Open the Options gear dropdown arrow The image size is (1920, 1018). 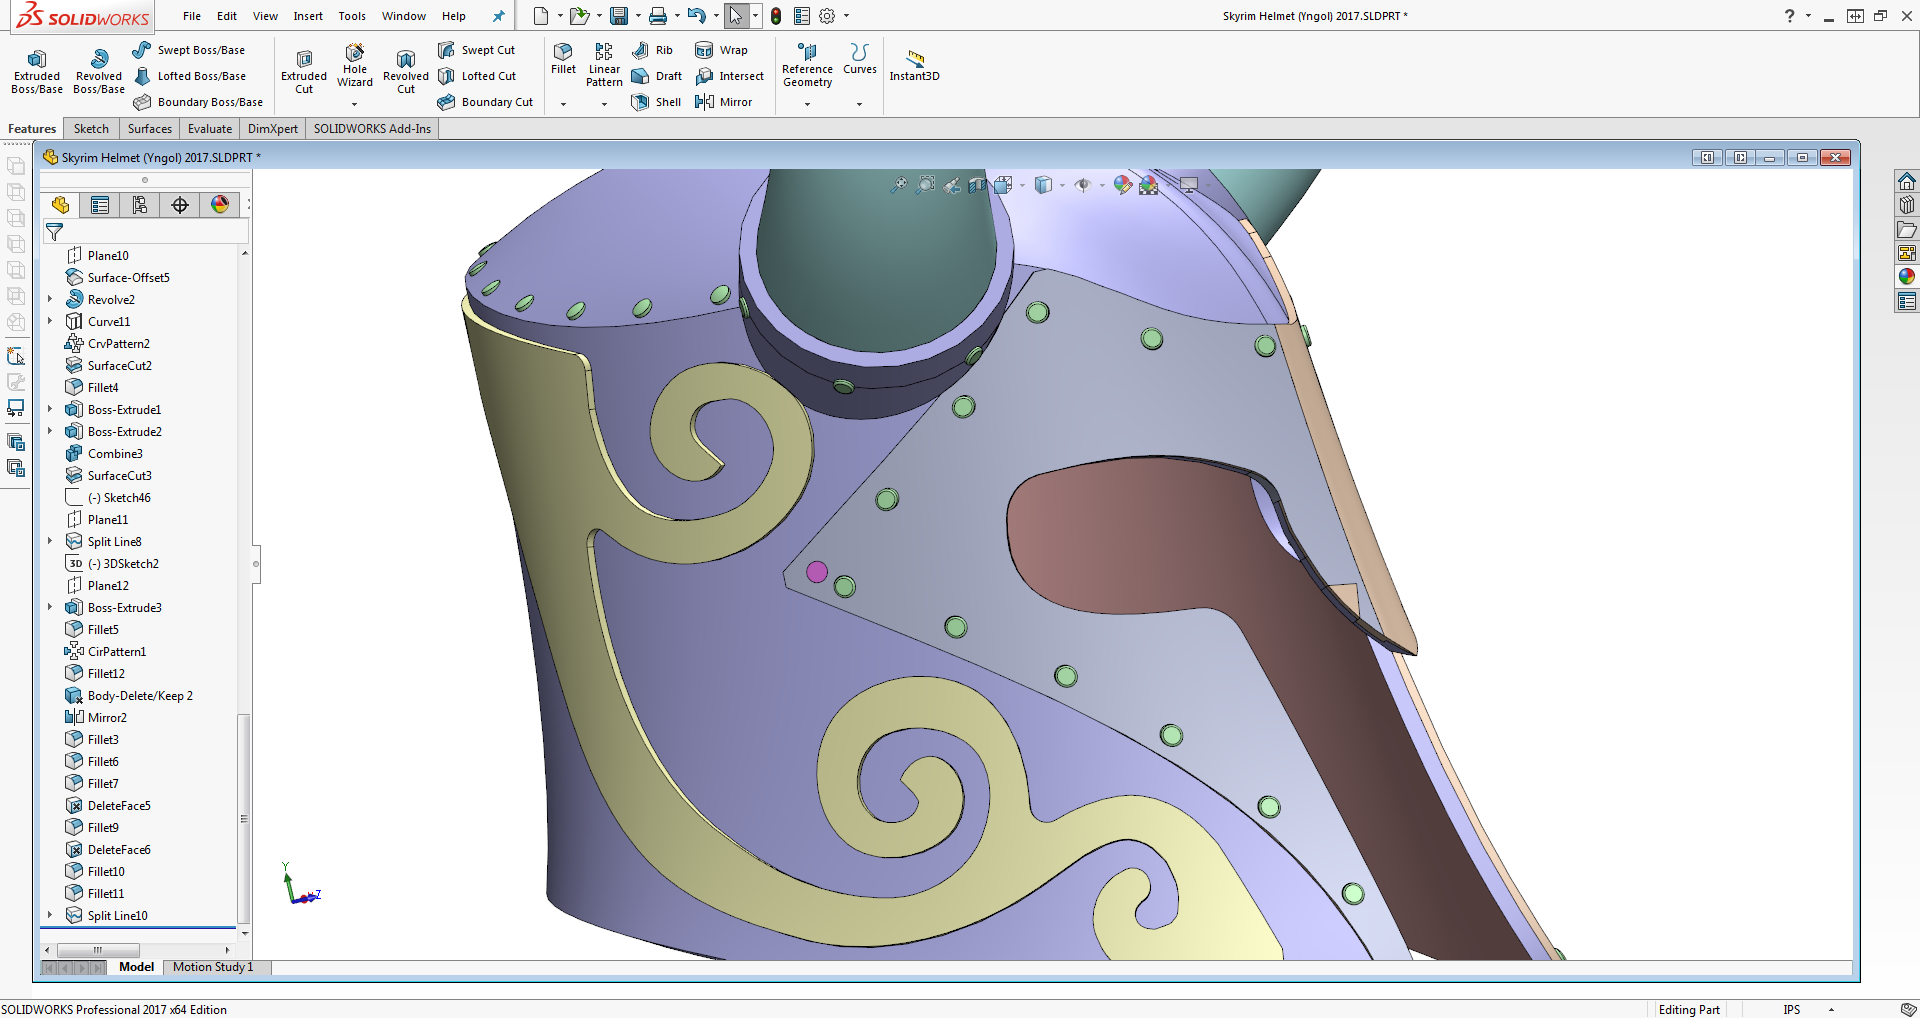pyautogui.click(x=846, y=16)
